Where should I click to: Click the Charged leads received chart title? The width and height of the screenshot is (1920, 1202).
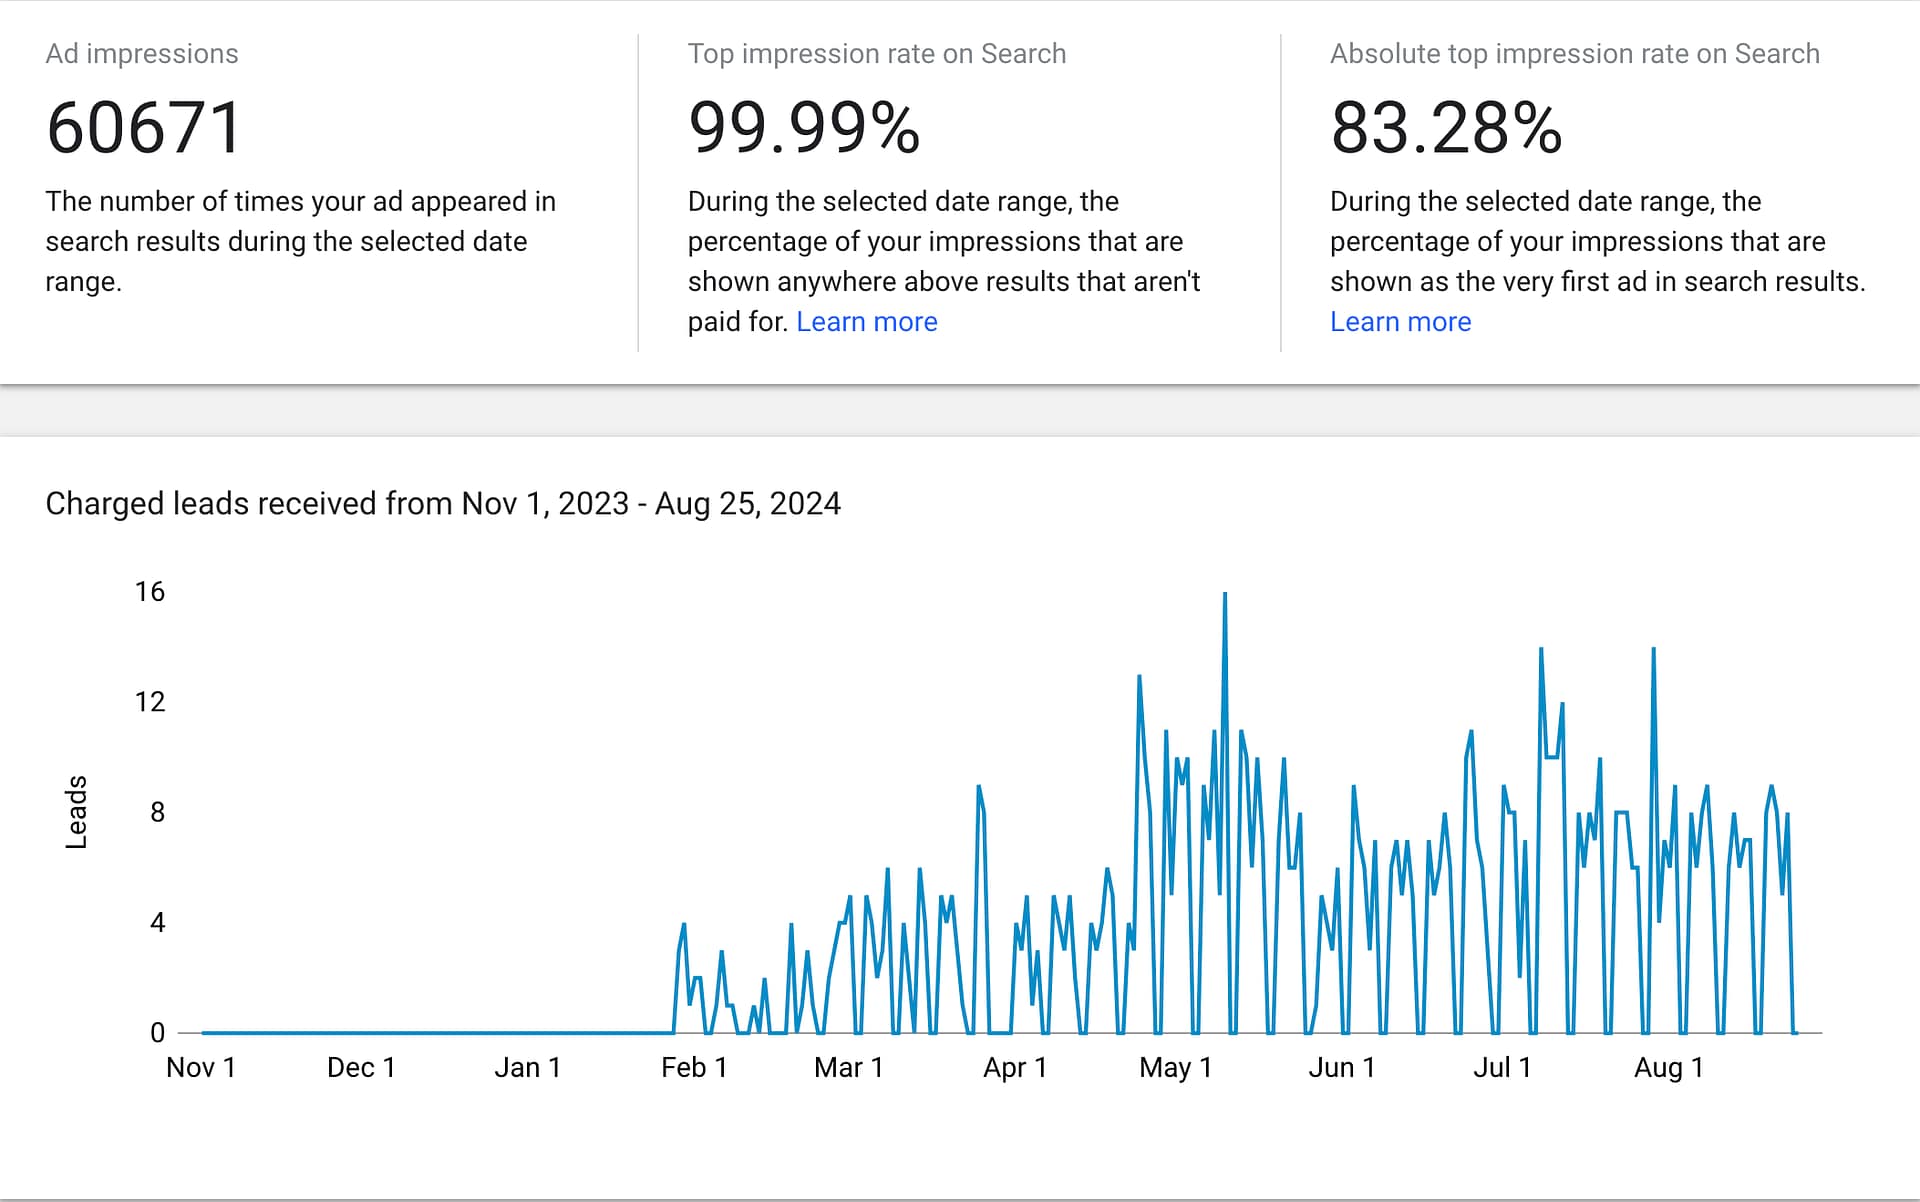click(x=443, y=503)
